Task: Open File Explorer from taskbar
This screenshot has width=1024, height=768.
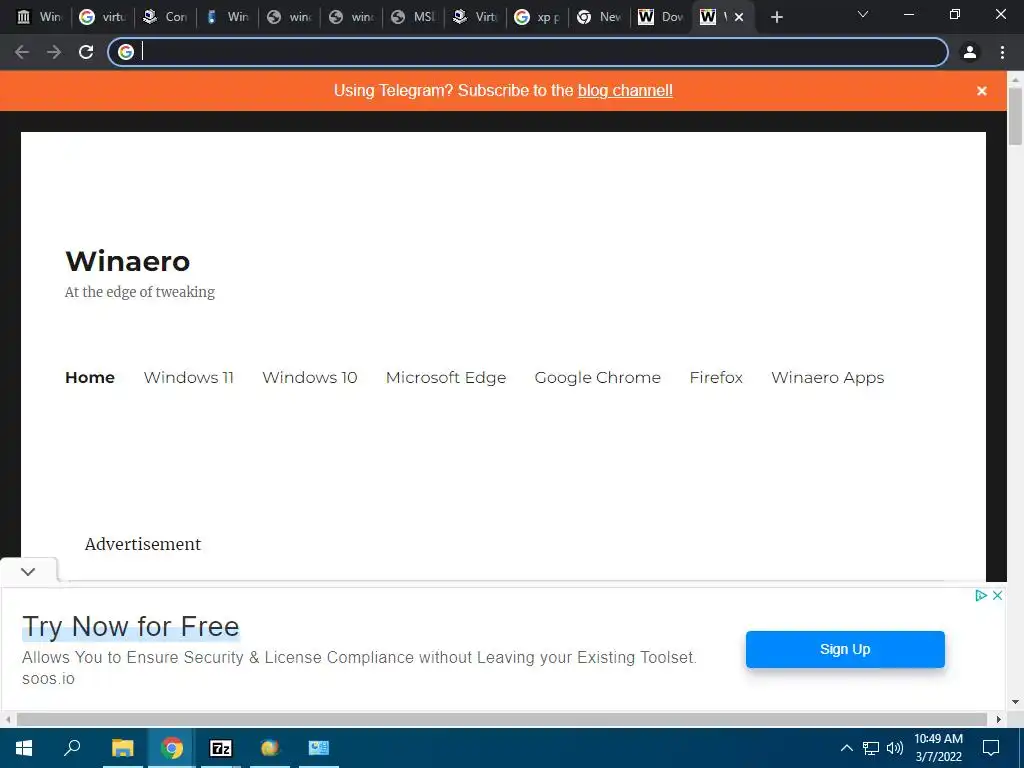Action: pyautogui.click(x=122, y=748)
